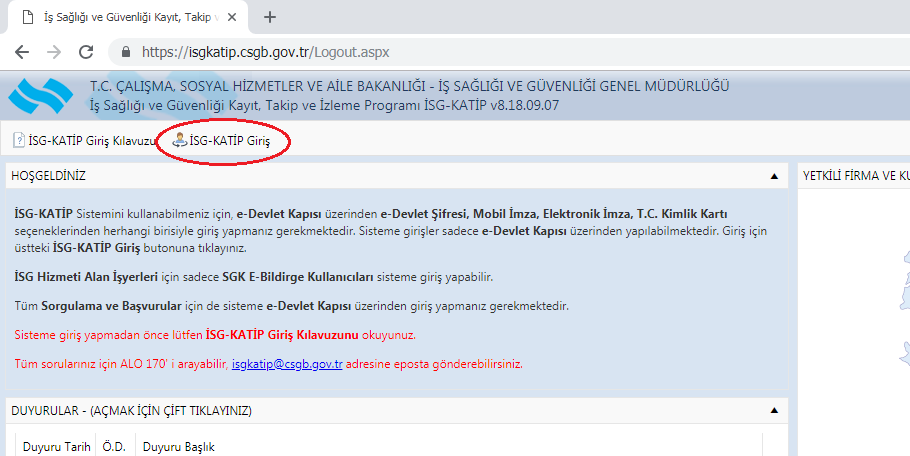Click the Ö.D. column header
The height and width of the screenshot is (456, 910).
click(x=114, y=447)
